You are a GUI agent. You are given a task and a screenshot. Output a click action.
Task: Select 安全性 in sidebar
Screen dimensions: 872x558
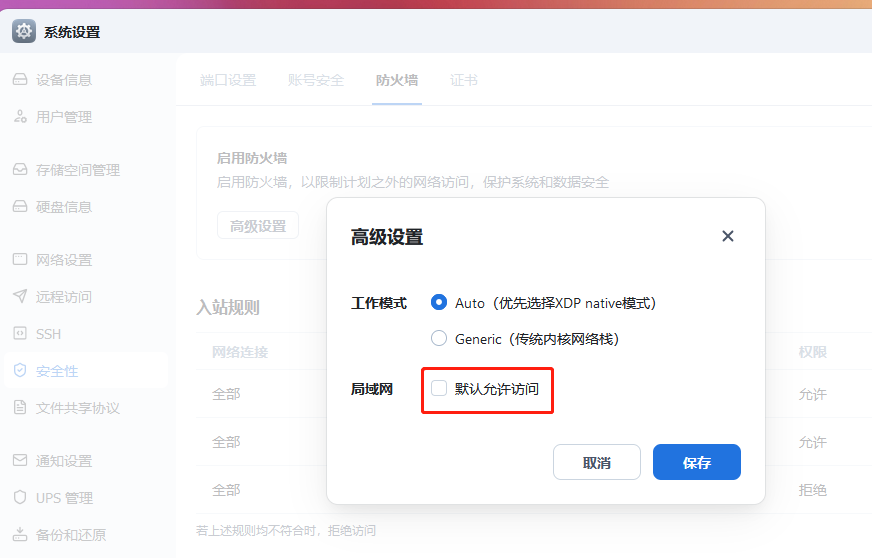pyautogui.click(x=86, y=371)
